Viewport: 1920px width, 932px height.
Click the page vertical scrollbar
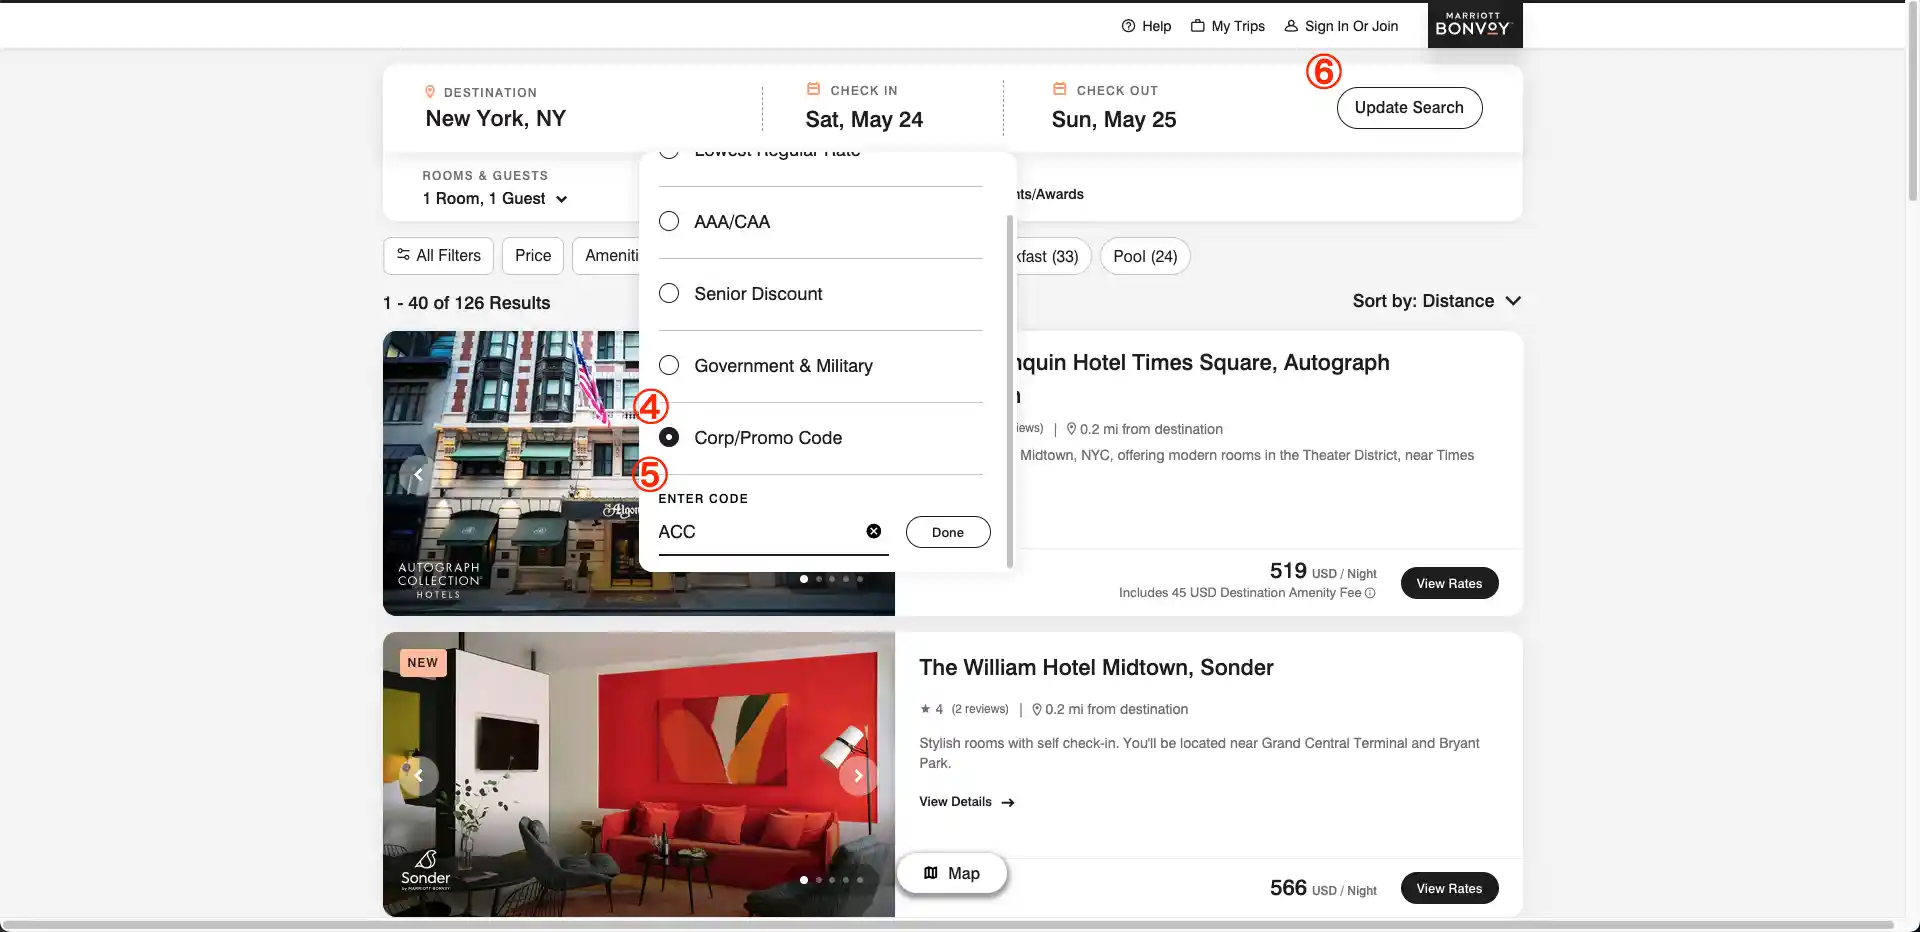pyautogui.click(x=1912, y=100)
